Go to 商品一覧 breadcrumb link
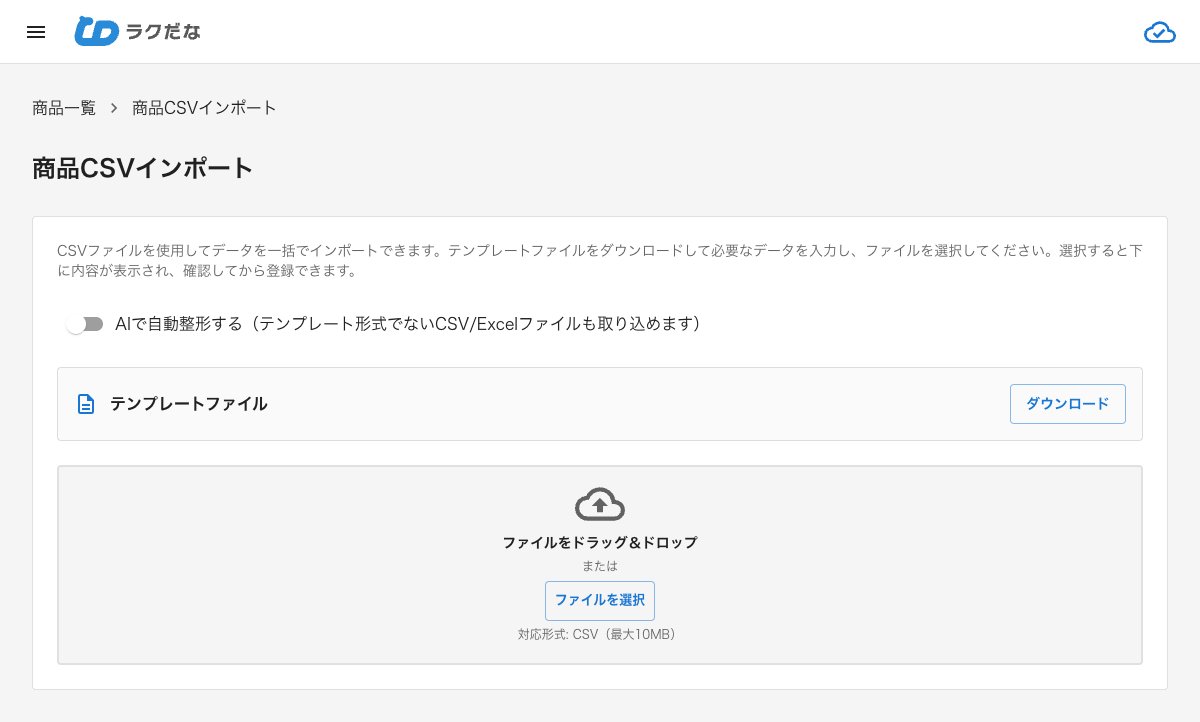This screenshot has height=722, width=1200. [64, 108]
